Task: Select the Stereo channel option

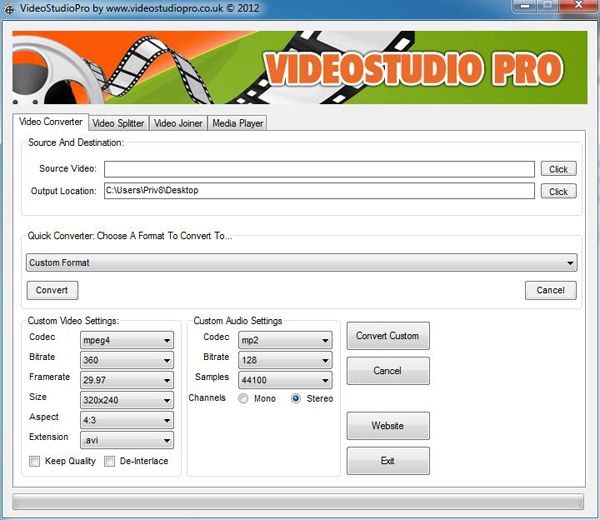Action: tap(295, 398)
